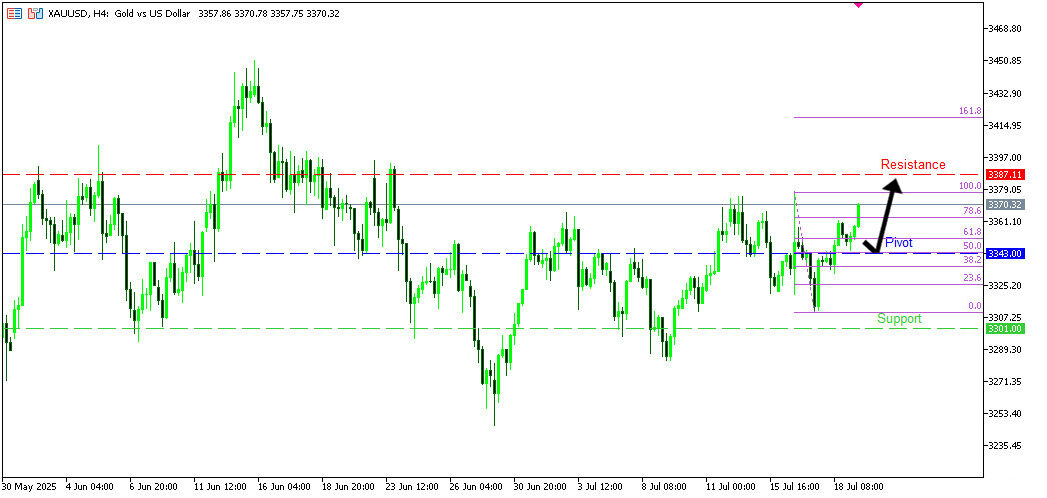Click the red 3387.11 price tag
Image resolution: width=1047 pixels, height=498 pixels.
[1004, 174]
